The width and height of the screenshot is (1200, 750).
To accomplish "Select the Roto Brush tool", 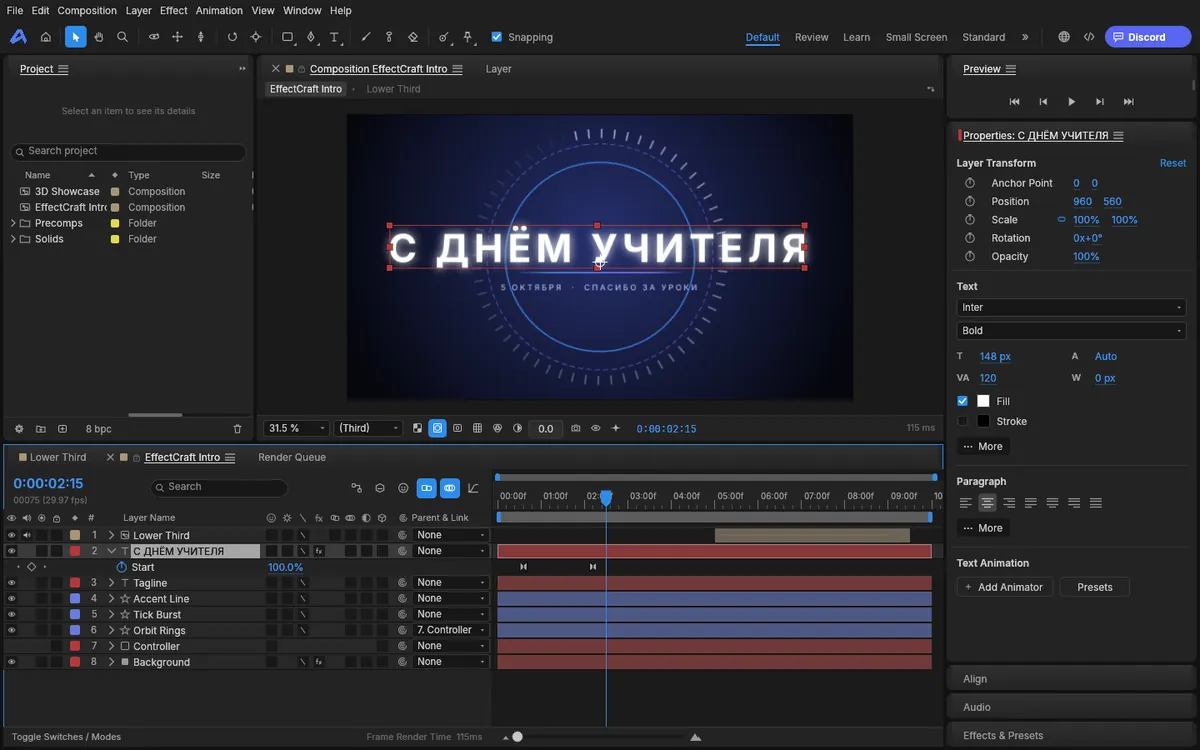I will pyautogui.click(x=444, y=37).
